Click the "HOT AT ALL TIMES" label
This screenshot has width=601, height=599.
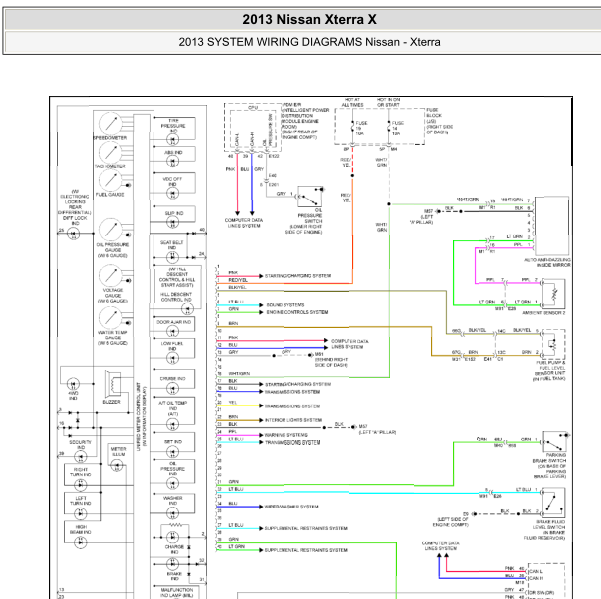[352, 102]
